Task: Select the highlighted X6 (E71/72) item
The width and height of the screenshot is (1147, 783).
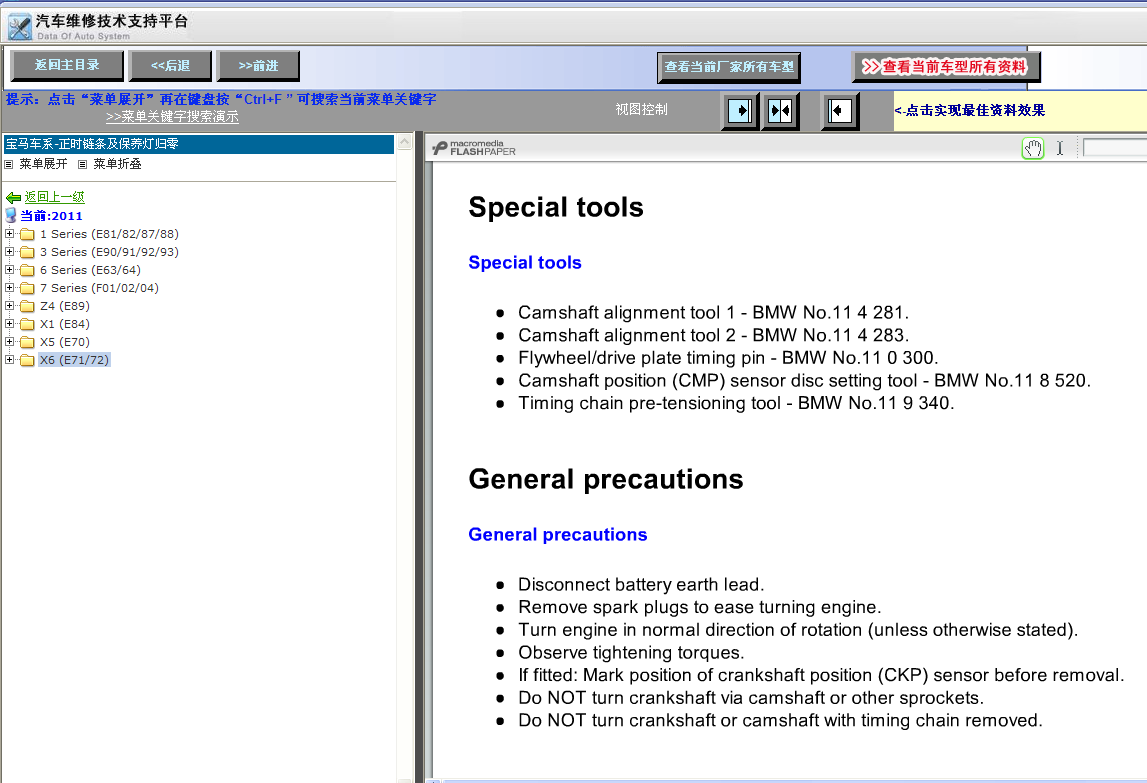Action: pyautogui.click(x=74, y=360)
